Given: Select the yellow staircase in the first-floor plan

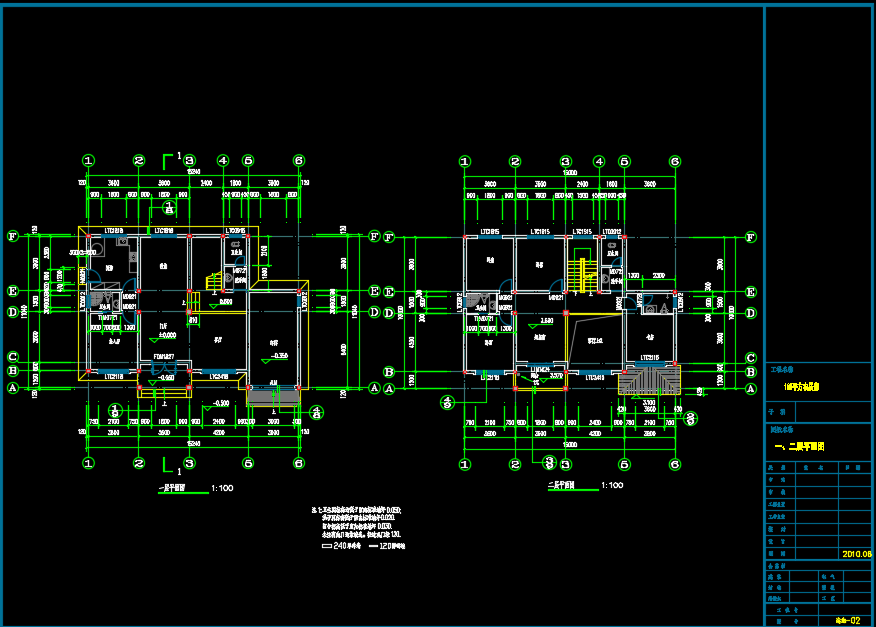Looking at the screenshot, I should 214,282.
